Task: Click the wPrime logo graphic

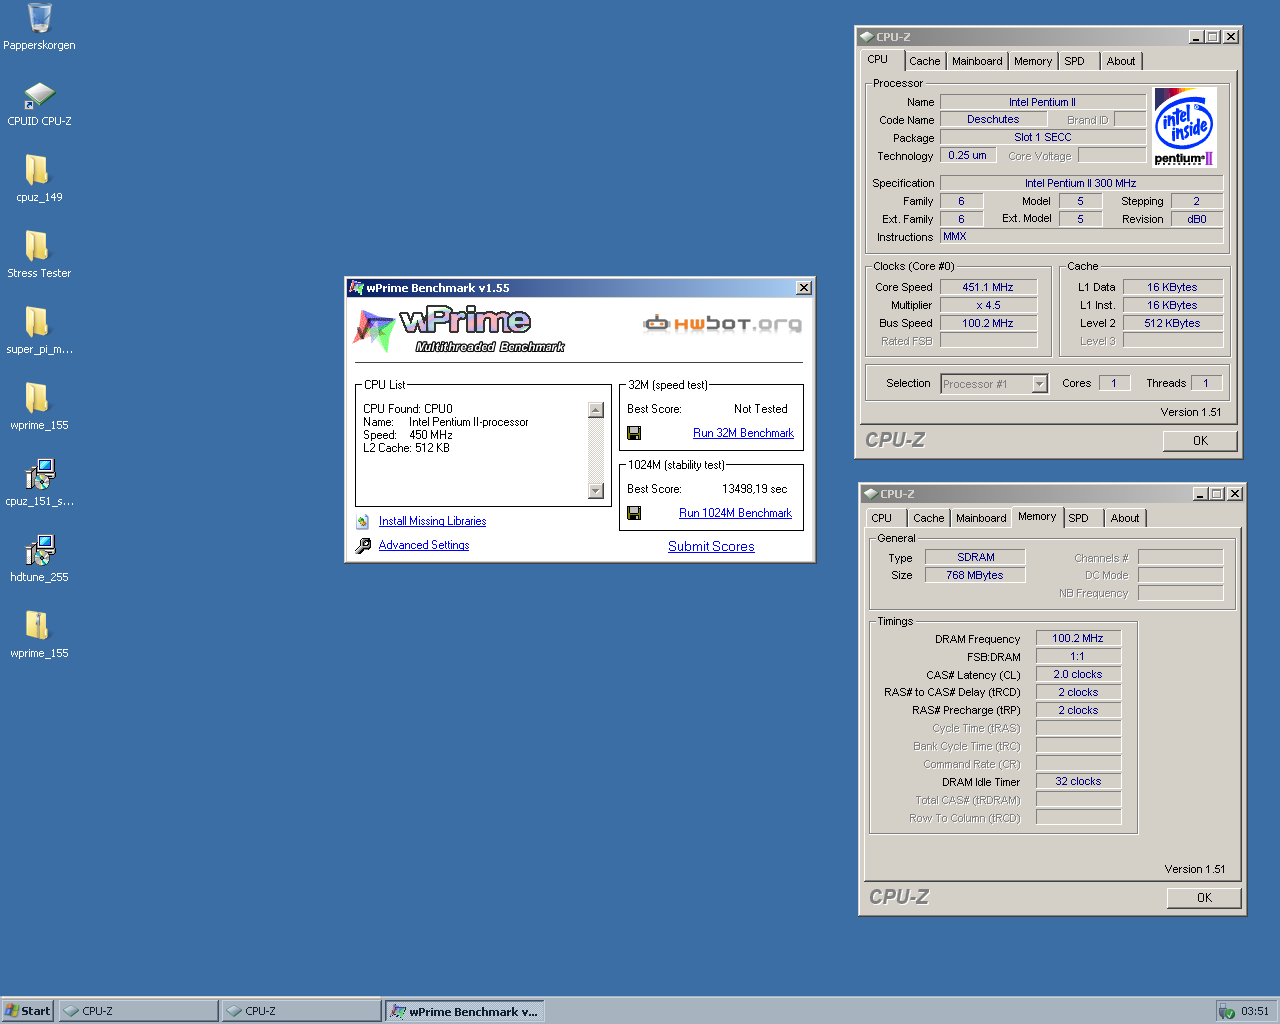Action: tap(458, 330)
